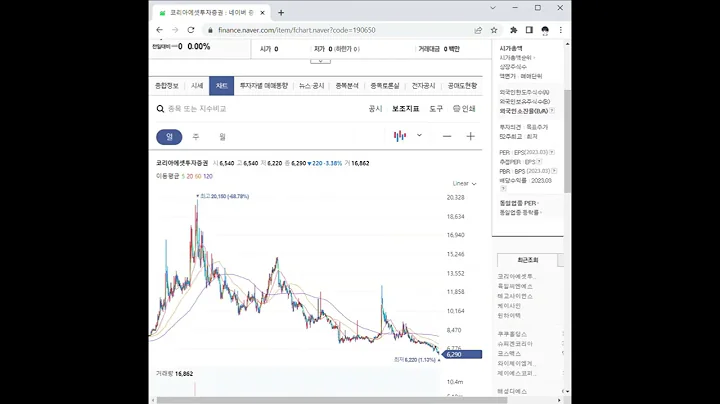This screenshot has width=720, height=404.
Task: Click the magnifier search icon in chart toolbar
Action: tap(160, 109)
